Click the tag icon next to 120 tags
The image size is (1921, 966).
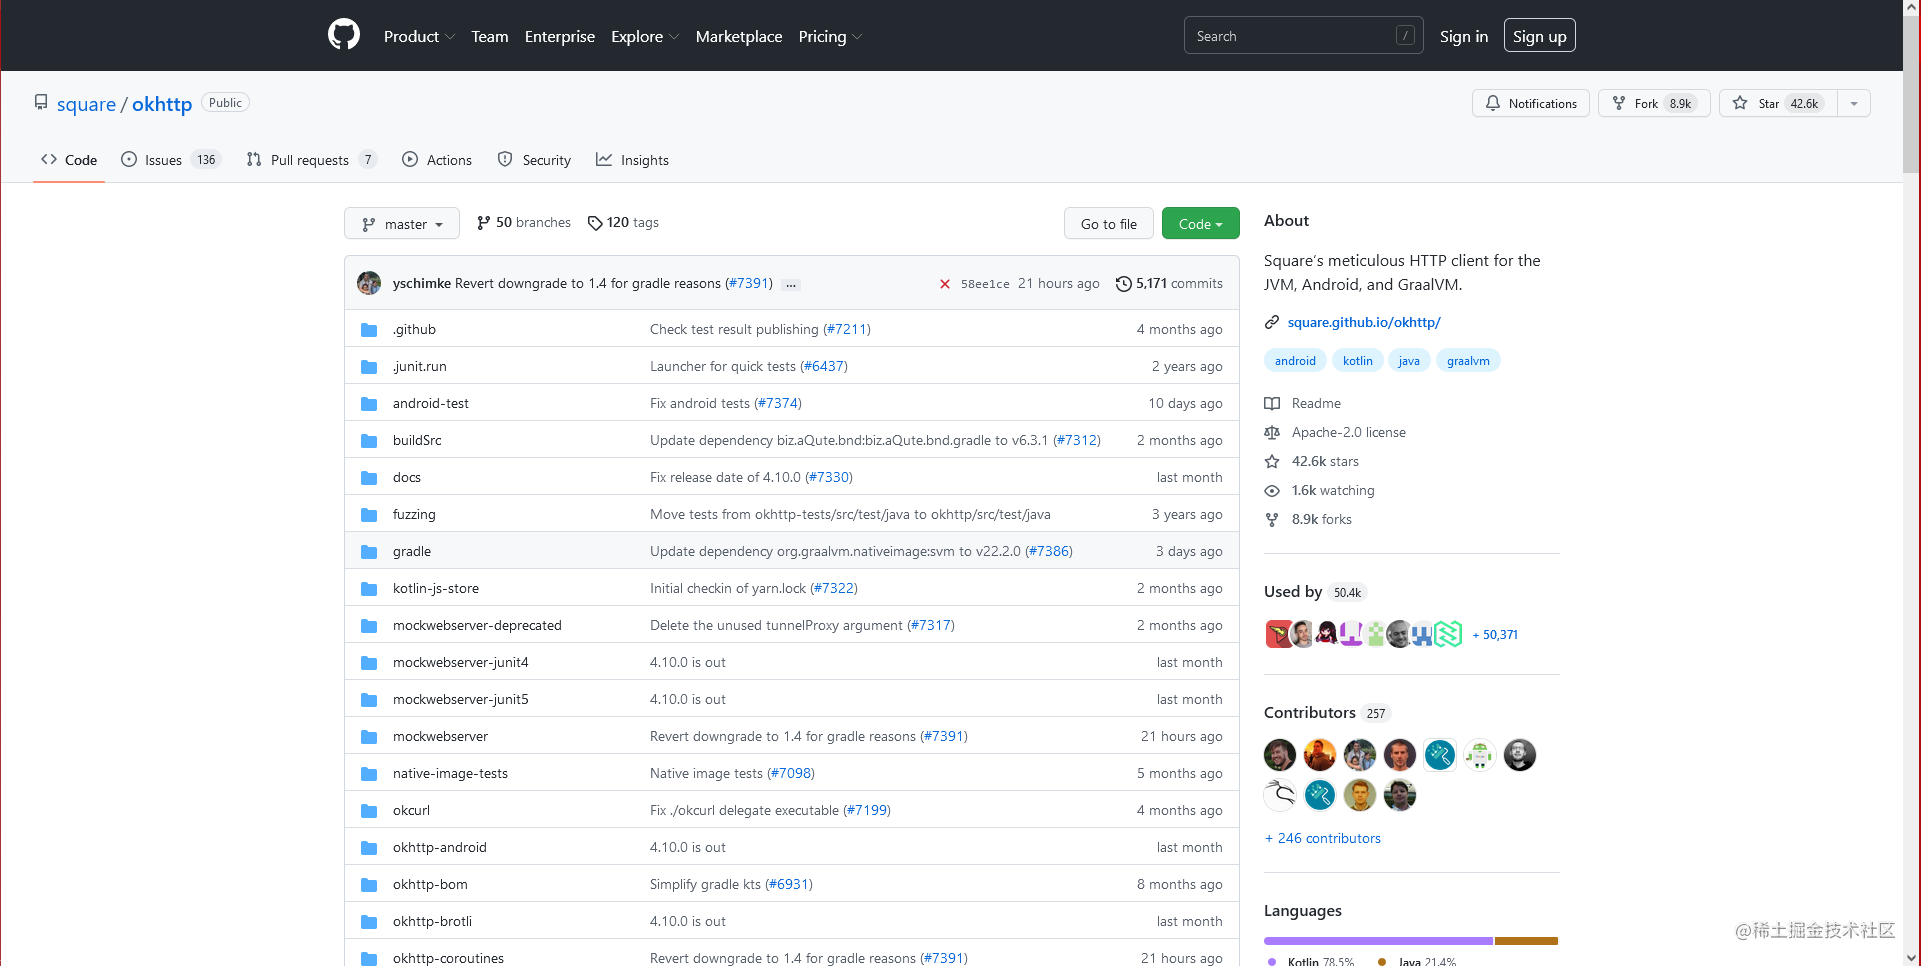click(x=595, y=223)
